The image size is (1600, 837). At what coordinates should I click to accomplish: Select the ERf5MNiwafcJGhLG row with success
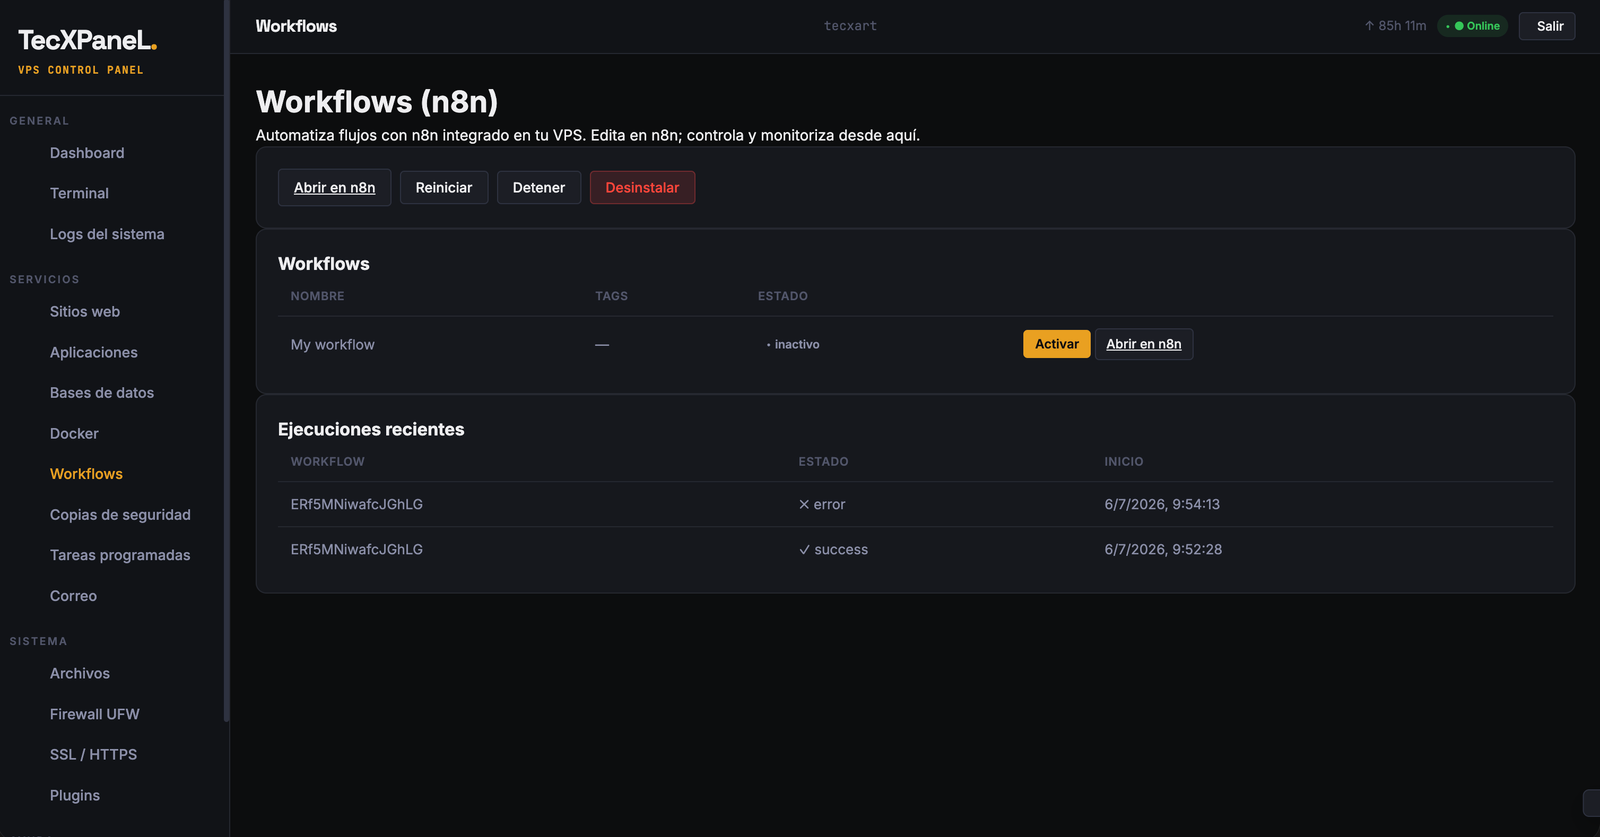tap(915, 549)
